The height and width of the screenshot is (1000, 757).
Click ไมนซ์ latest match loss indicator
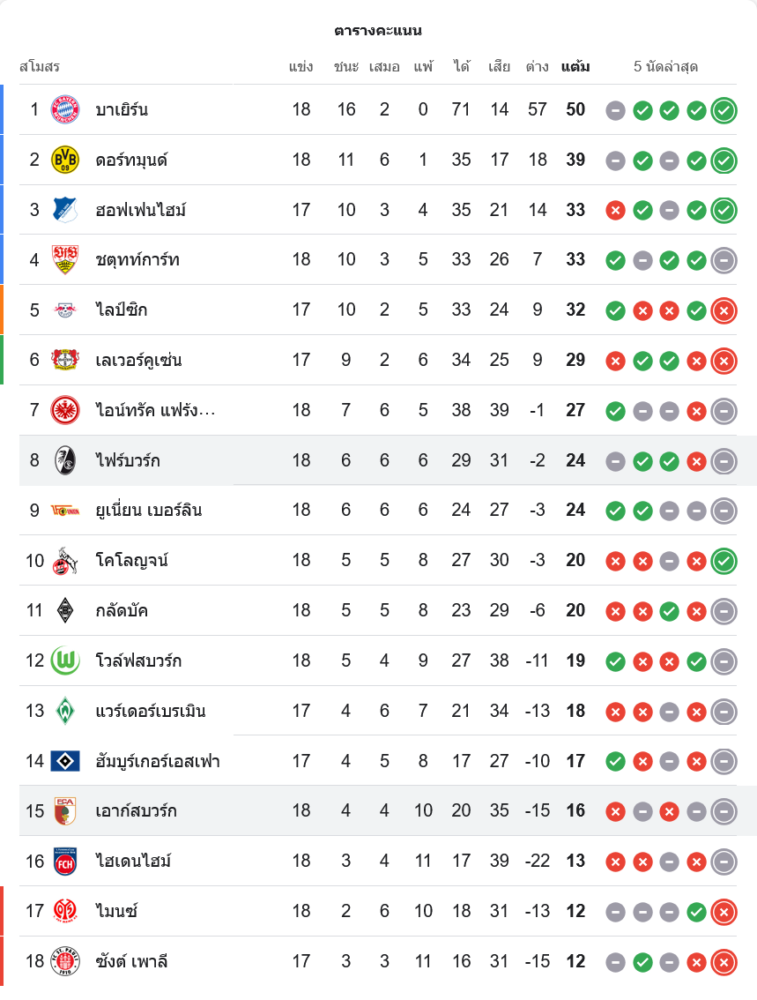(724, 911)
